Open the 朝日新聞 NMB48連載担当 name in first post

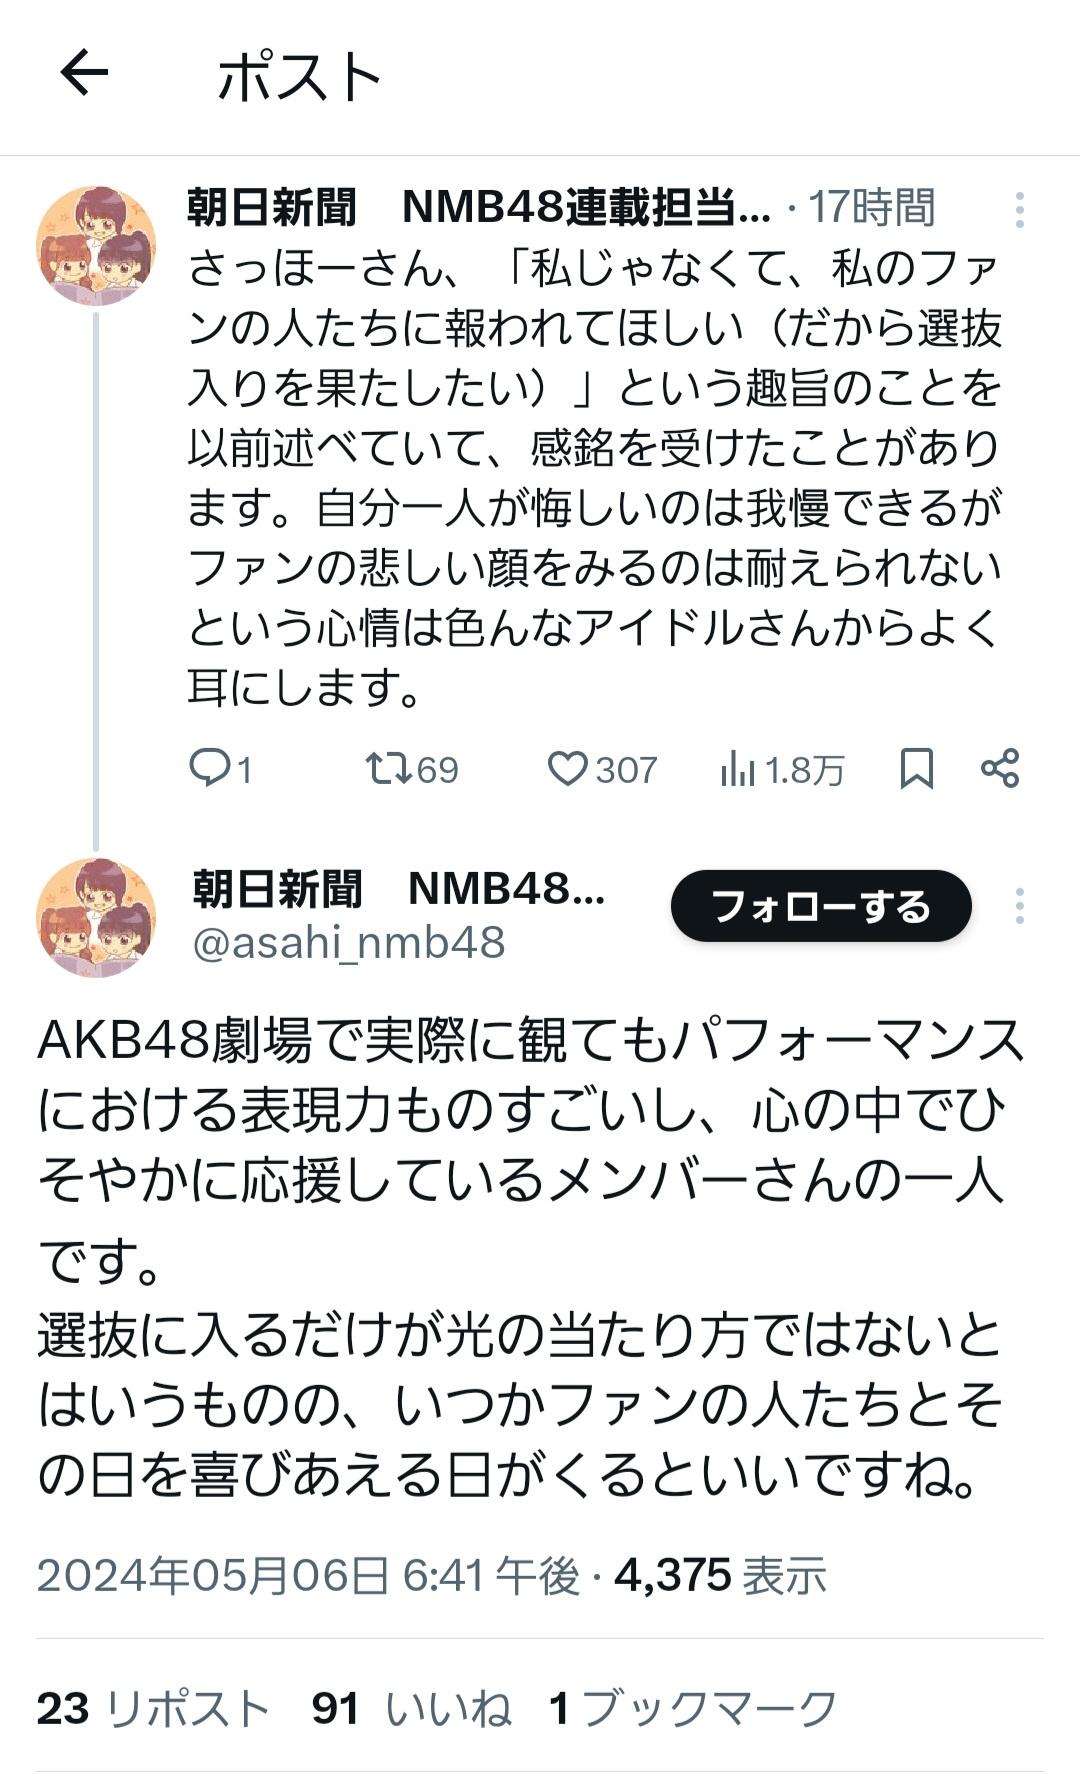coord(478,208)
